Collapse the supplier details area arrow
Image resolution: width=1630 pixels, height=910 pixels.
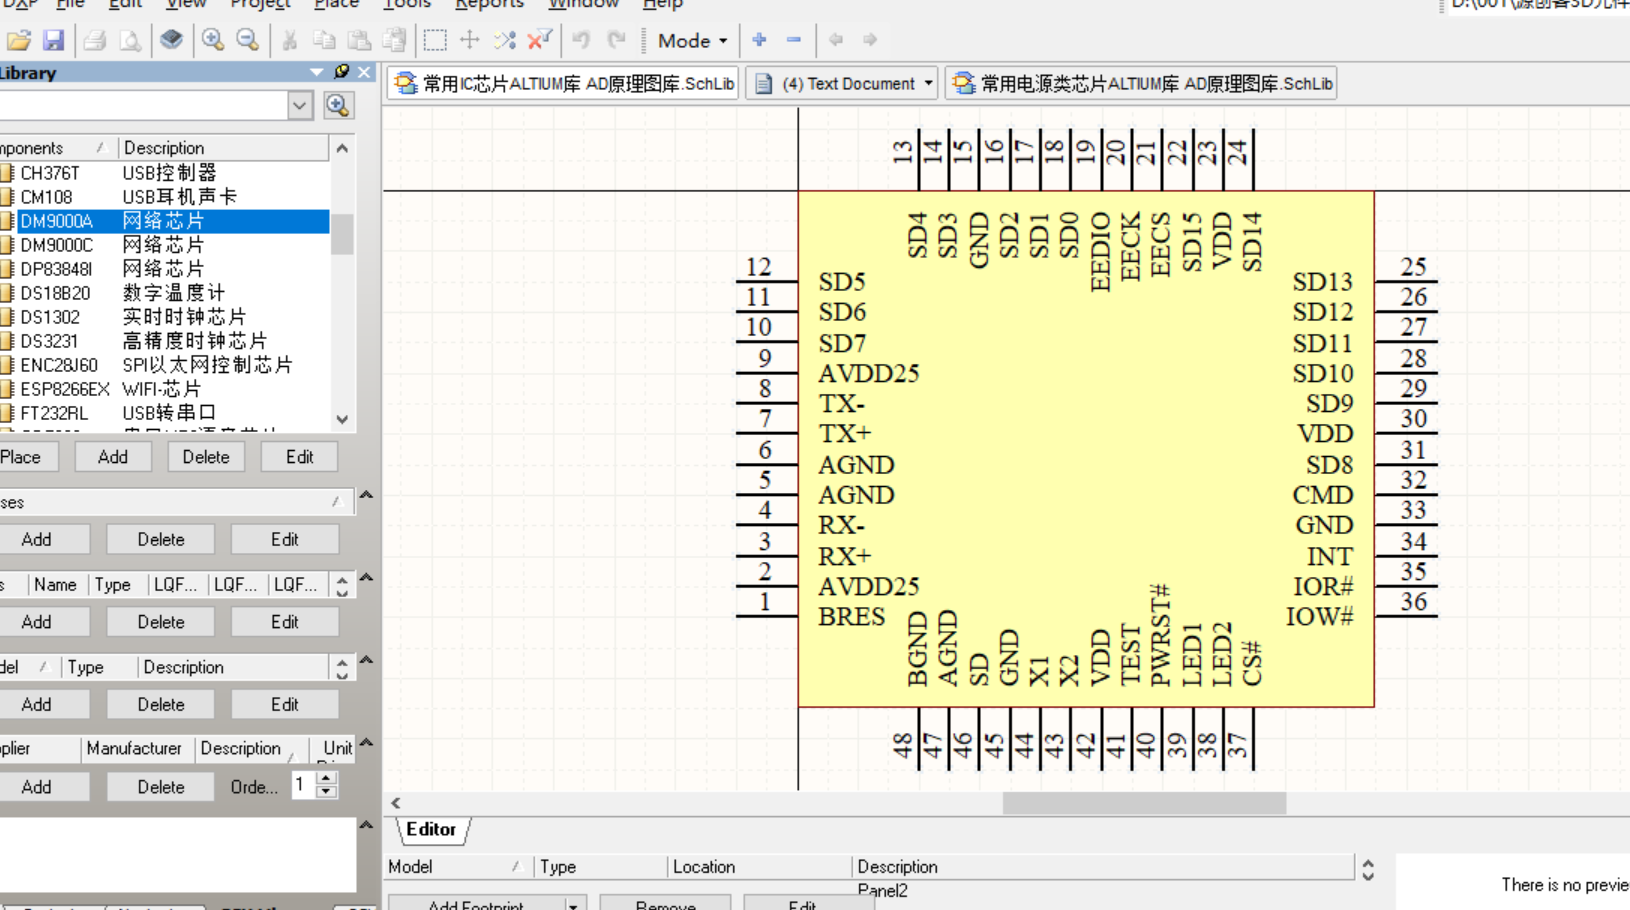pyautogui.click(x=366, y=825)
